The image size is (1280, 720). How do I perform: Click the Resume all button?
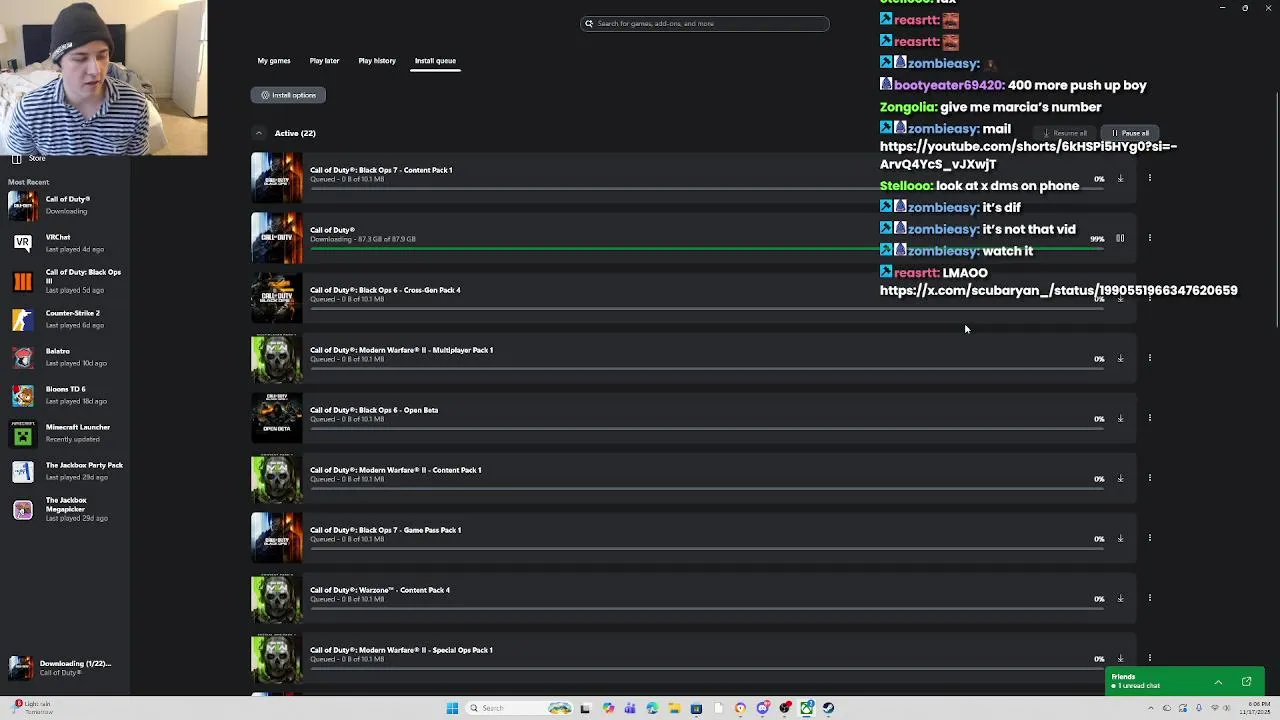pyautogui.click(x=1065, y=133)
